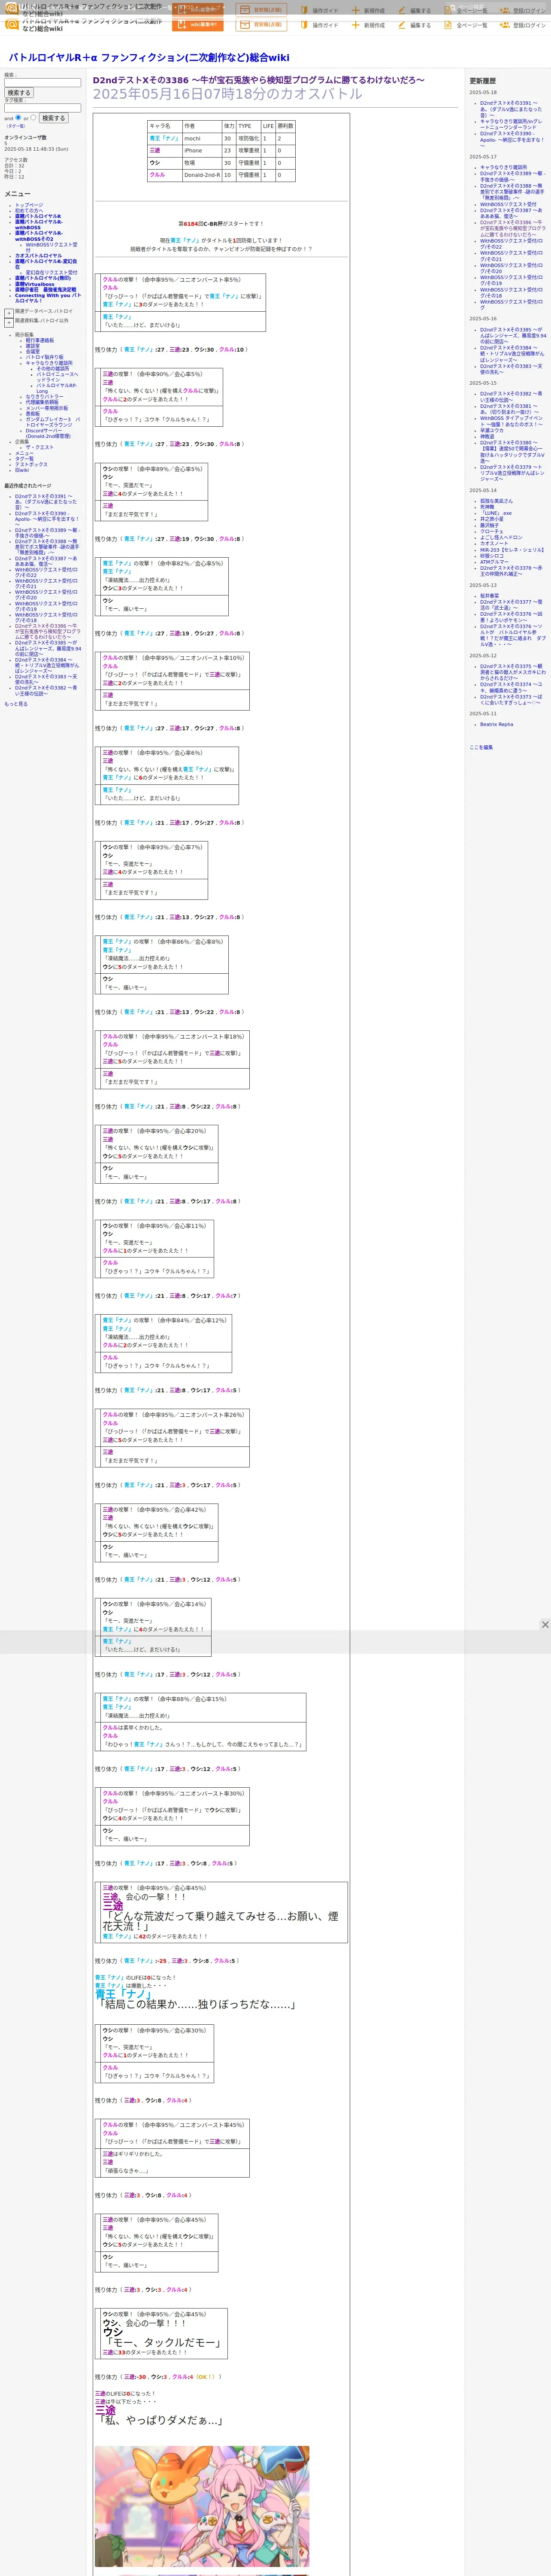This screenshot has height=2576, width=551.
Task: Open その他の雑談所 link
Action: click(x=53, y=369)
